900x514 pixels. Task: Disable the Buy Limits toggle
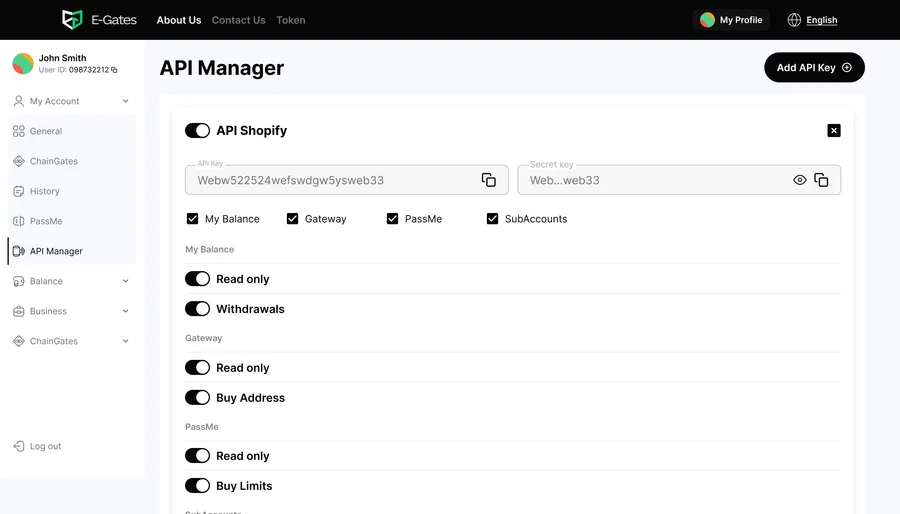tap(197, 486)
